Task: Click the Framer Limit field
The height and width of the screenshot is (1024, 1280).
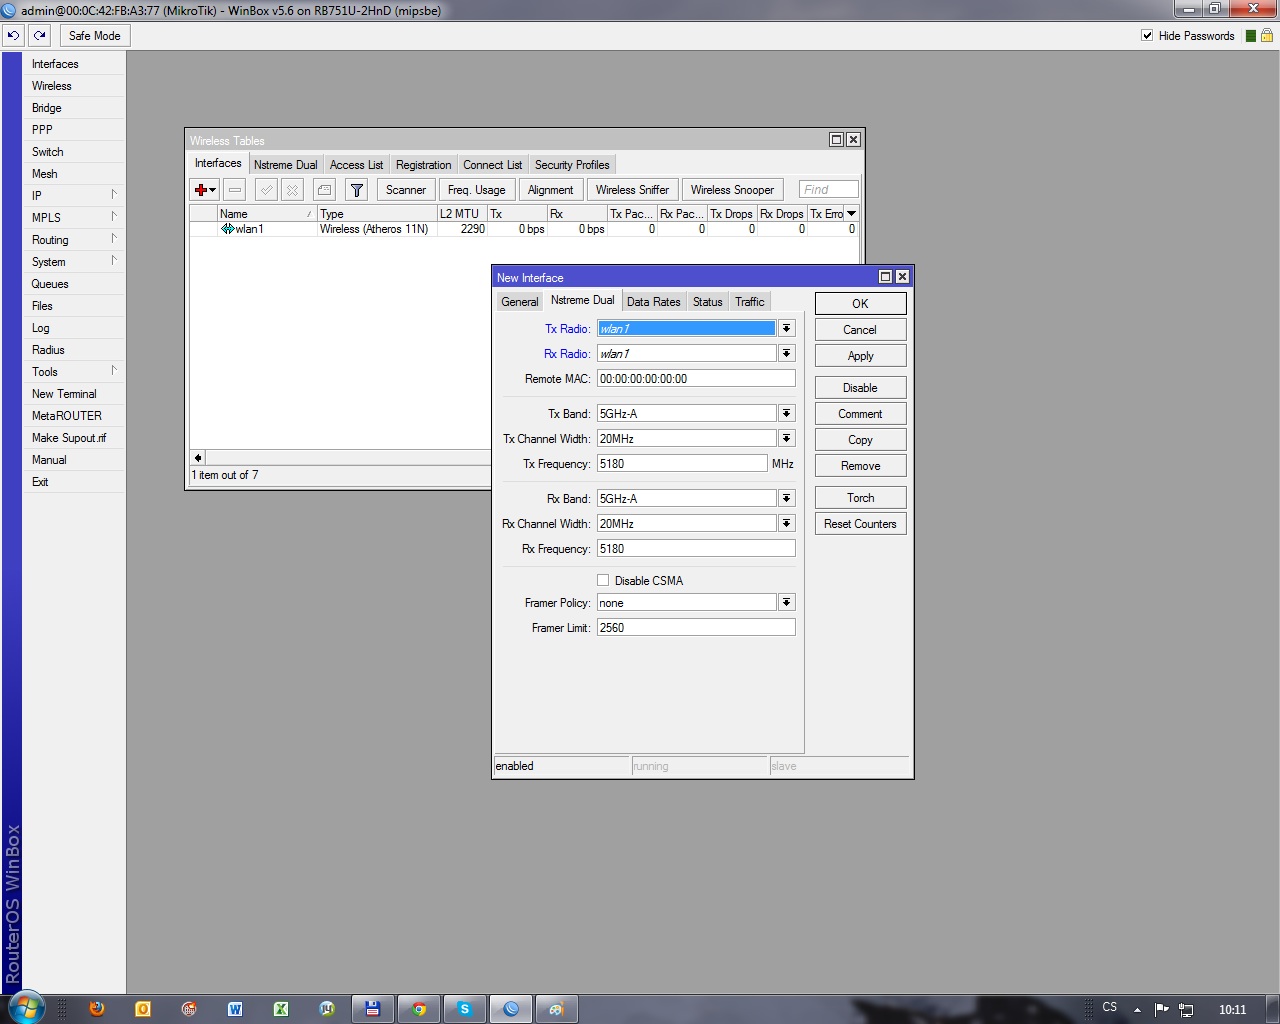Action: [x=696, y=627]
